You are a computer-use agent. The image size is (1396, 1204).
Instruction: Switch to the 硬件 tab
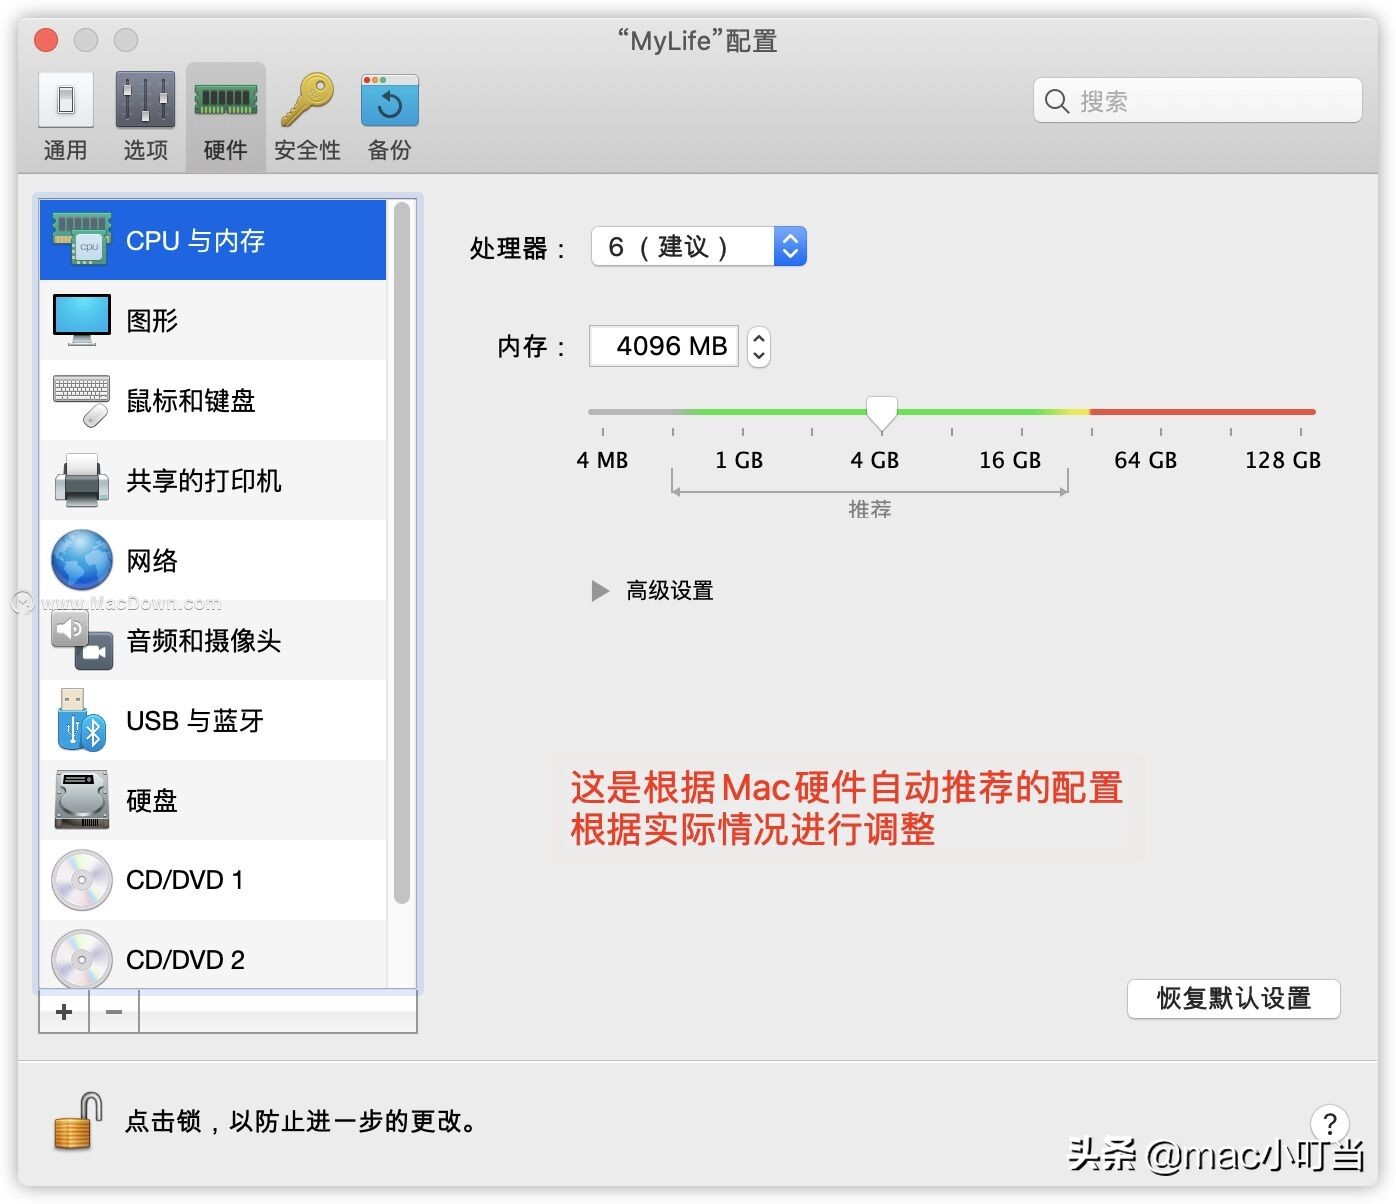[225, 113]
